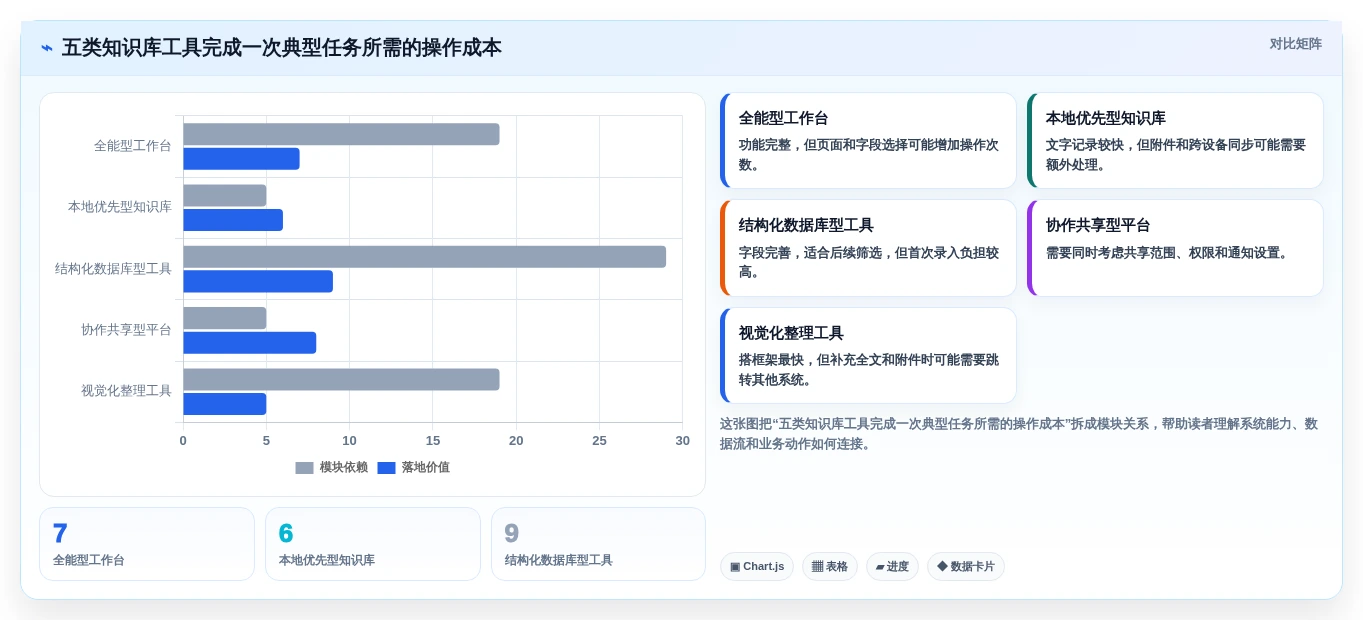Click the gray bar for 协作共享型平台
Viewport: 1363px width, 620px height.
click(225, 318)
